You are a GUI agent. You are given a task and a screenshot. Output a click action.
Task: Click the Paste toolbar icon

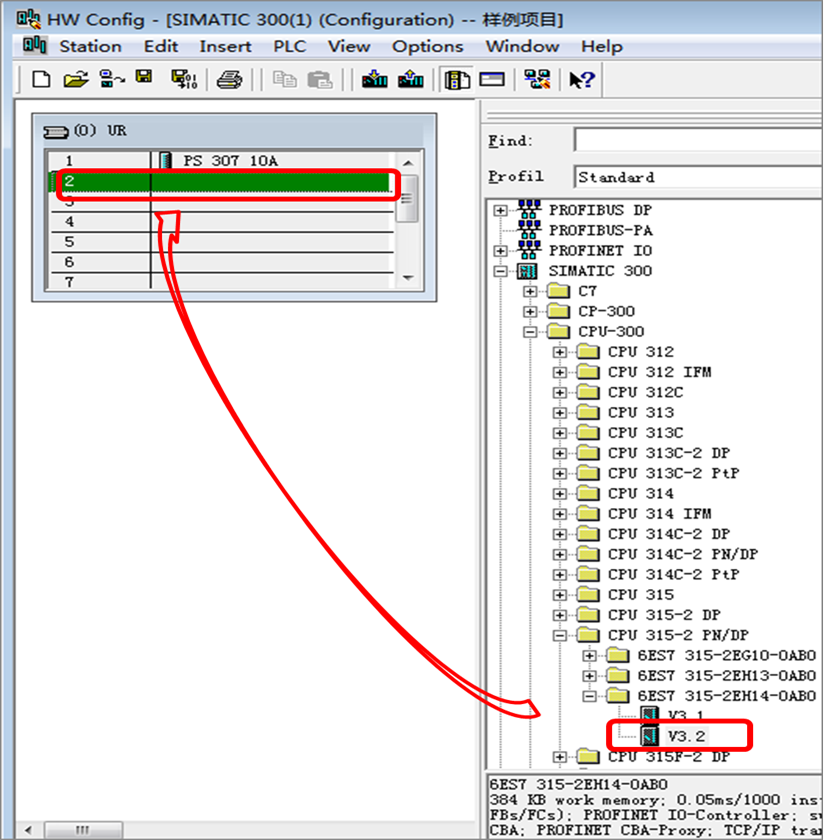click(x=320, y=80)
